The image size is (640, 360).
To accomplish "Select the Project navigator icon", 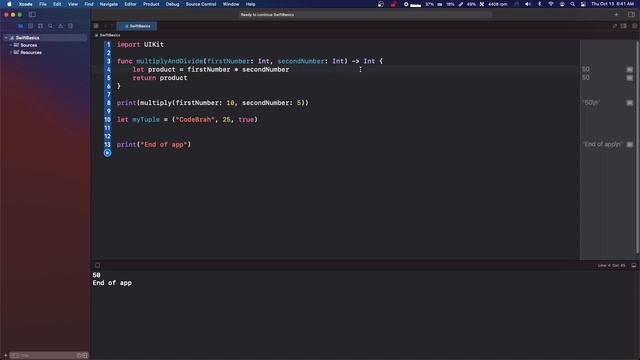I will 20,26.
